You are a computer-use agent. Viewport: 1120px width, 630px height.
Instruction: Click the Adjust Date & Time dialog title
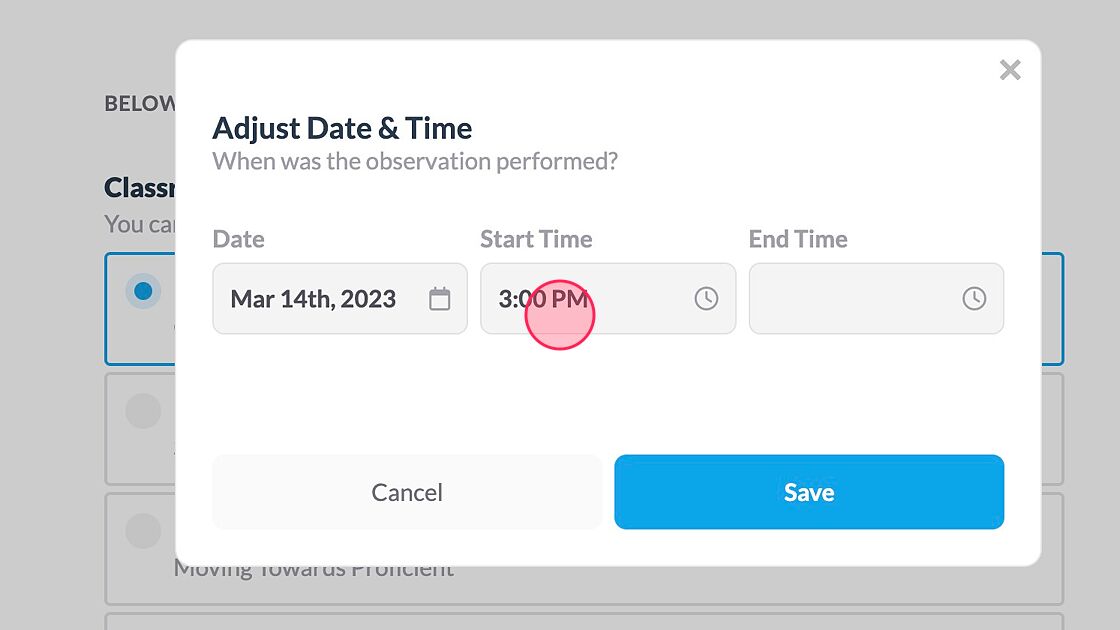coord(342,128)
